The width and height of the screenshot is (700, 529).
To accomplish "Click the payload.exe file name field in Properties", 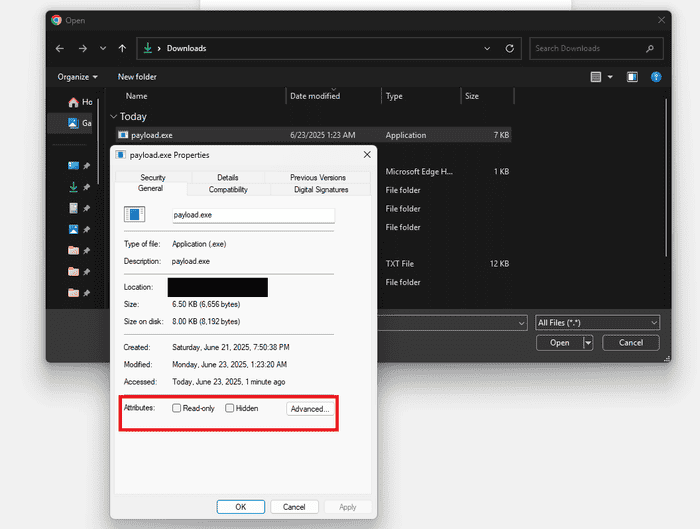I will point(253,215).
